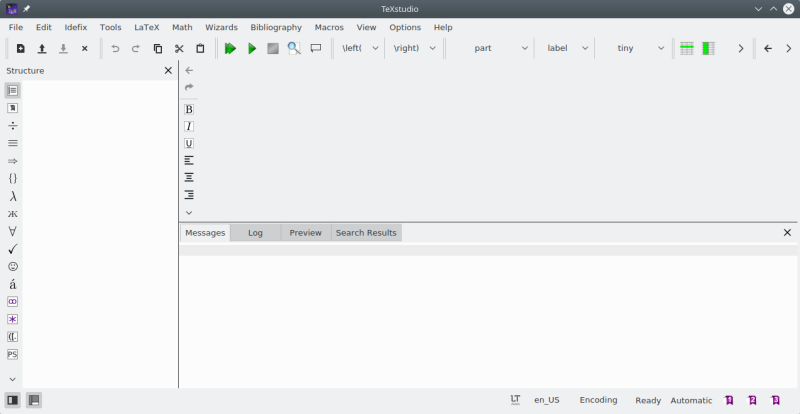The width and height of the screenshot is (800, 414).
Task: Open the relation symbols panel
Action: tap(13, 143)
